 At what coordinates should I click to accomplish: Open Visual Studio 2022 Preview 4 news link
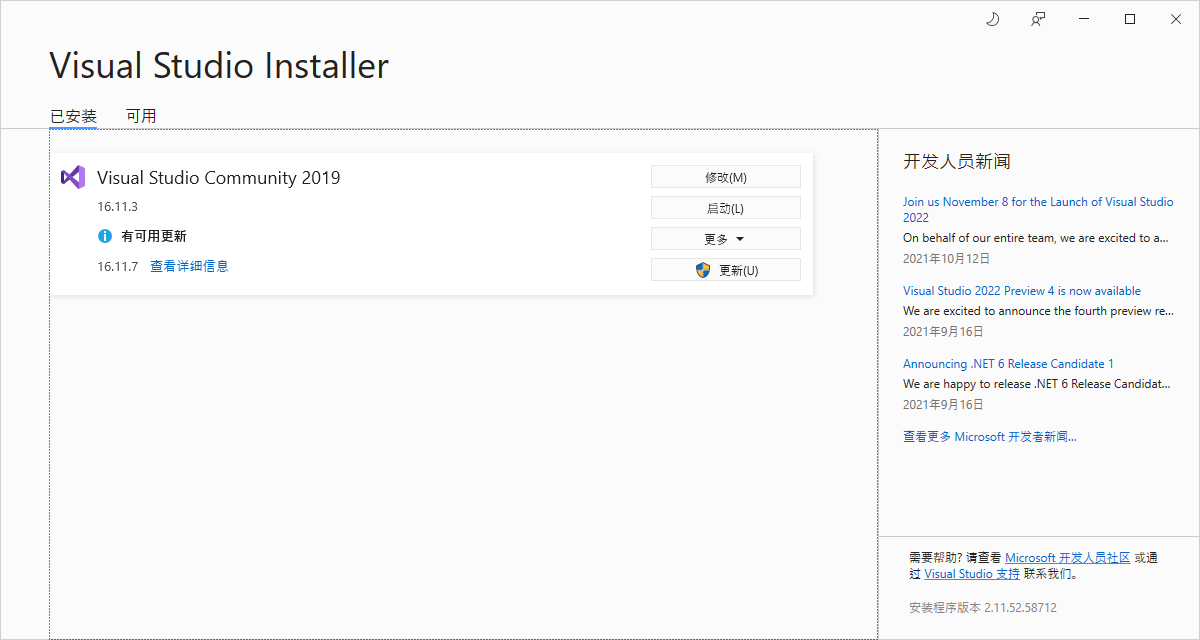pos(1022,291)
